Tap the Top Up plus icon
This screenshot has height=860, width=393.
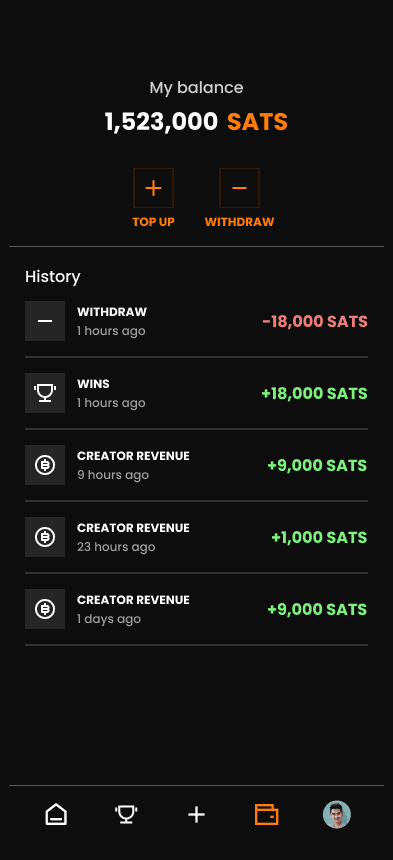[x=153, y=188]
